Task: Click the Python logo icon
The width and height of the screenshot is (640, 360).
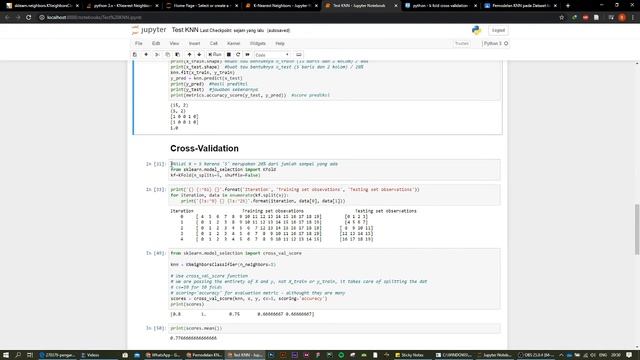Action: [476, 30]
